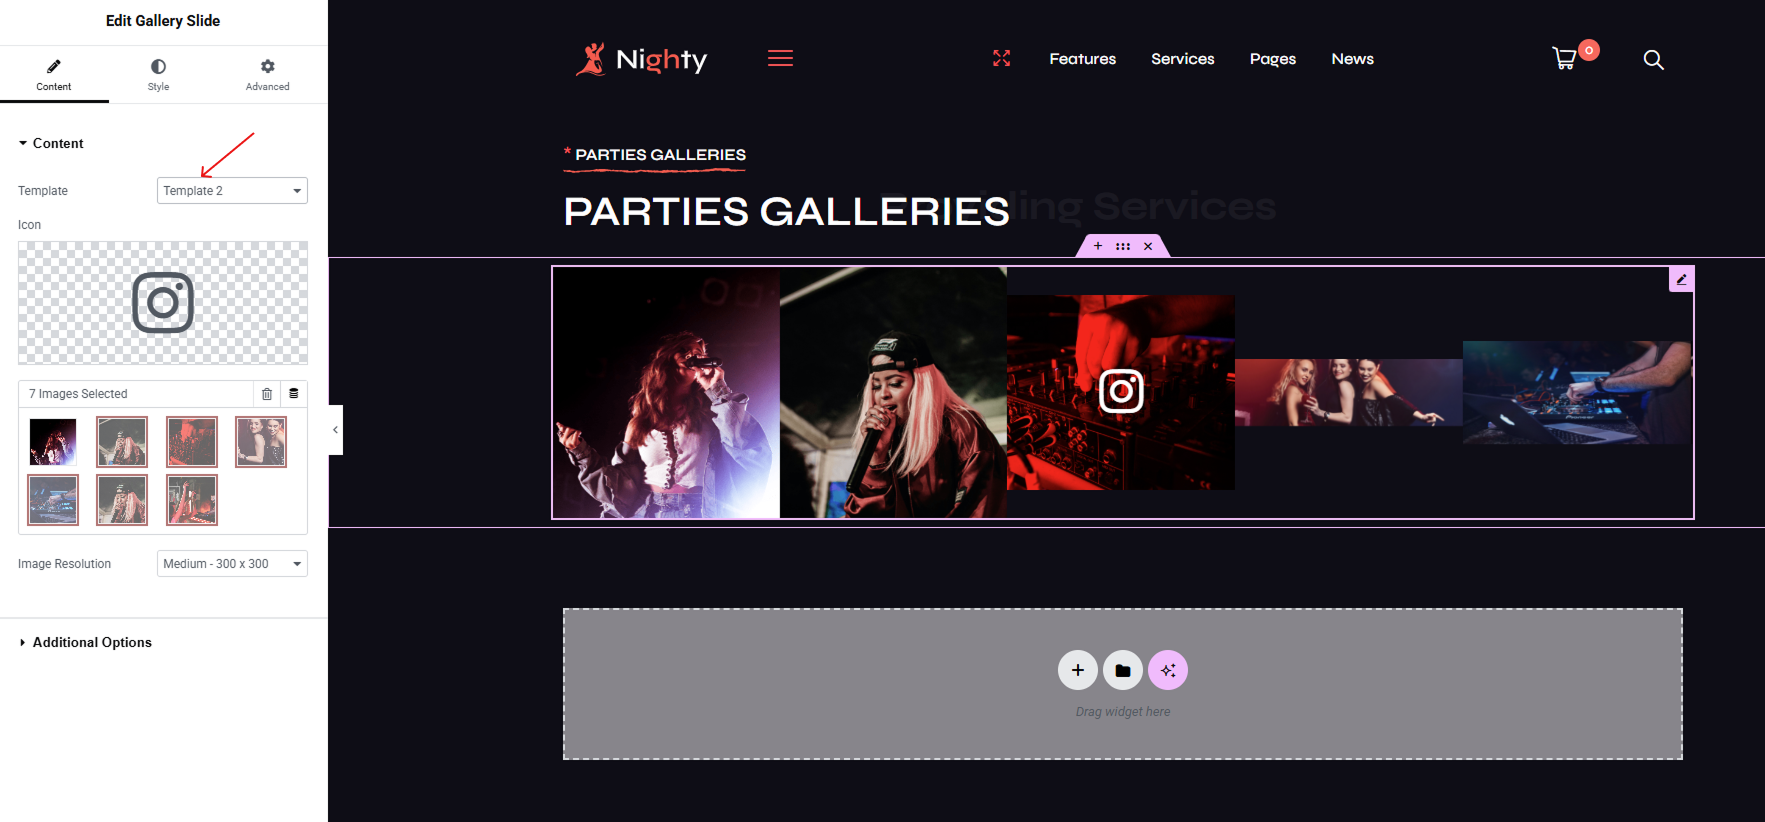Open the Template 2 dropdown
Screen dimensions: 1765x822
(232, 191)
